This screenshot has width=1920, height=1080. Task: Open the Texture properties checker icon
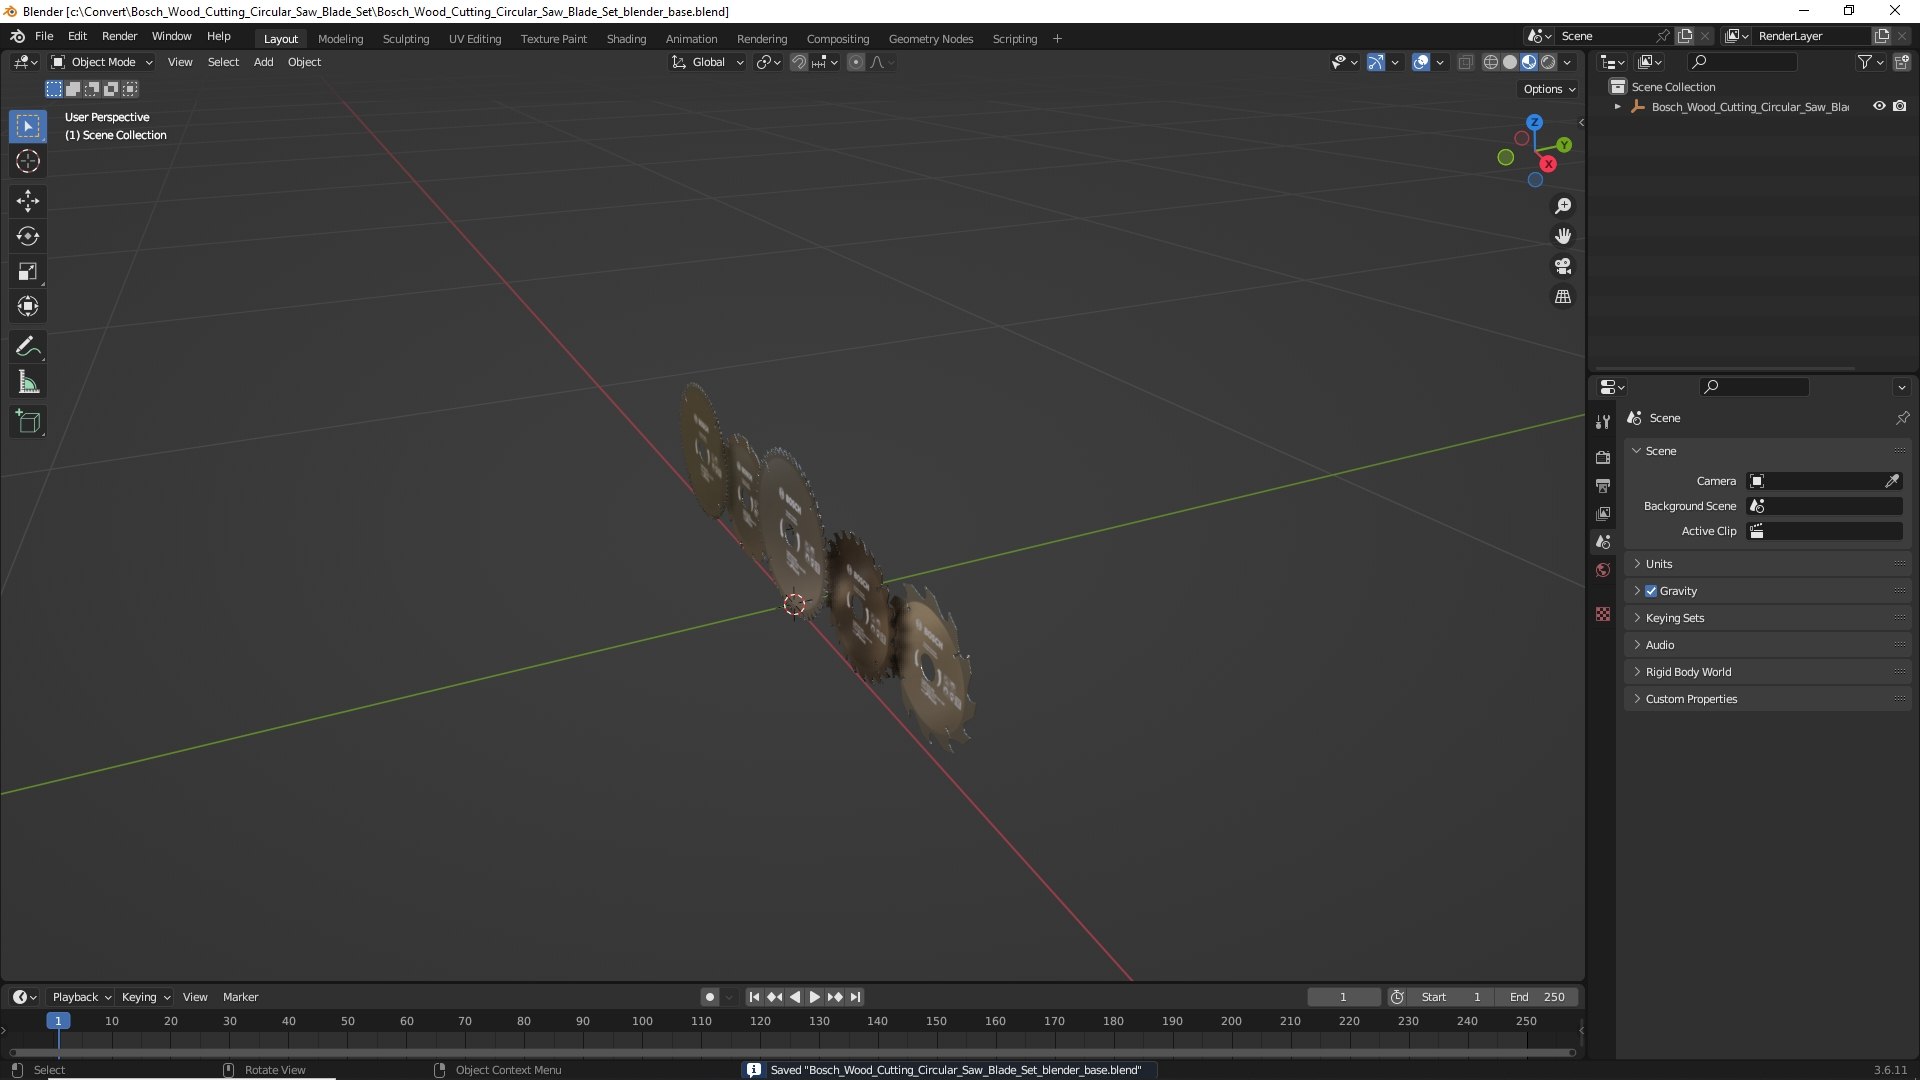(1603, 614)
